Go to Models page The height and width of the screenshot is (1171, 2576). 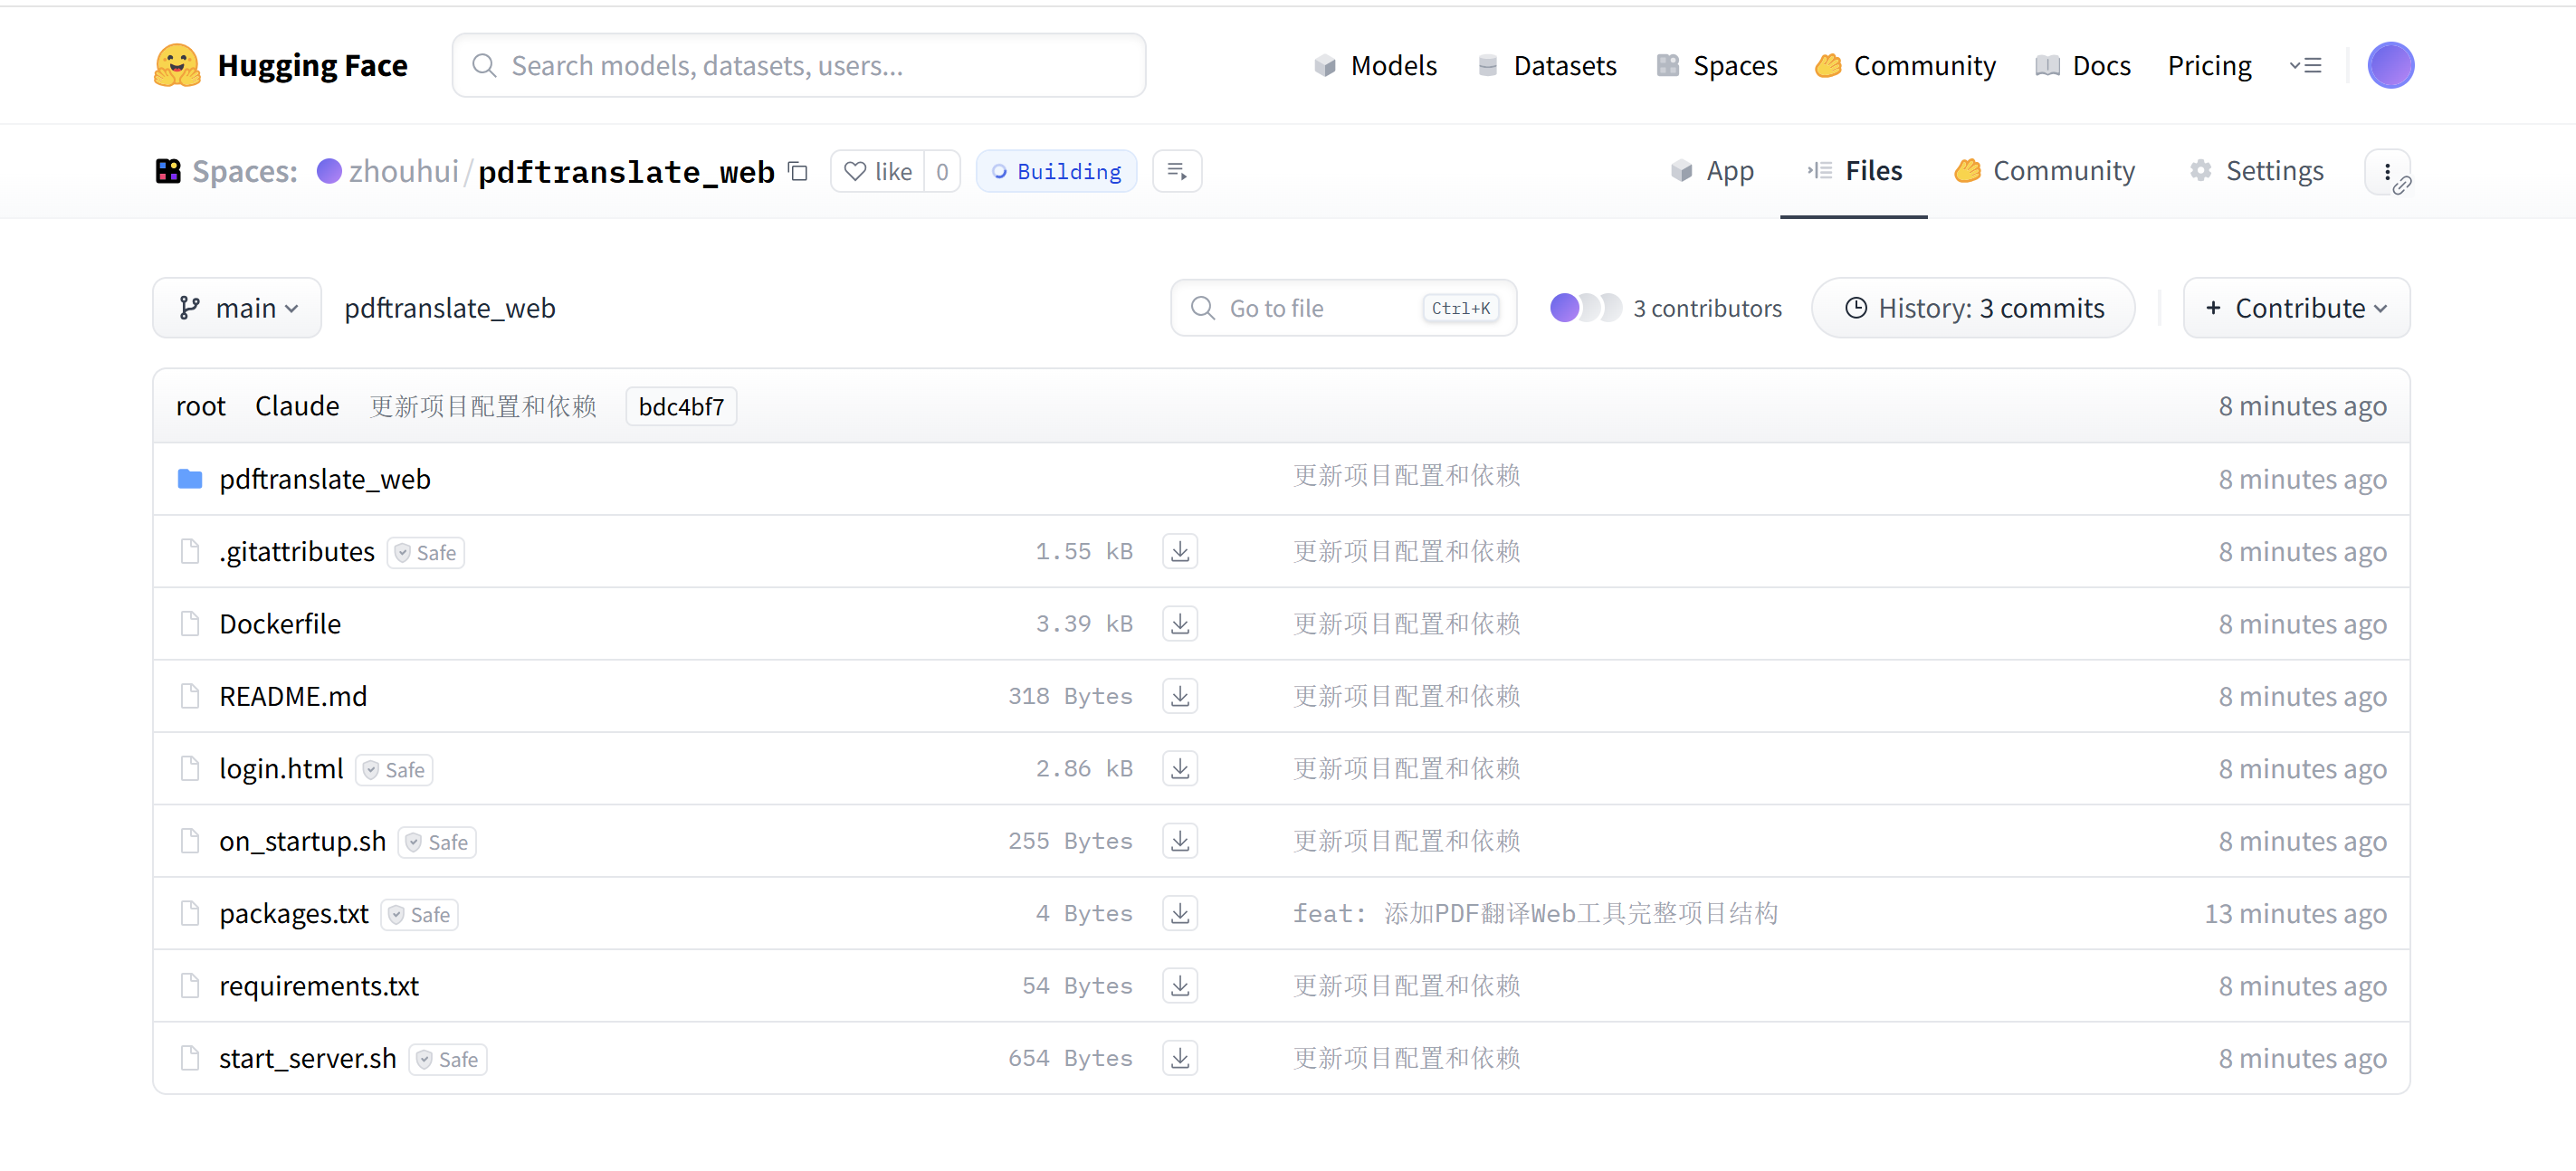[1375, 65]
